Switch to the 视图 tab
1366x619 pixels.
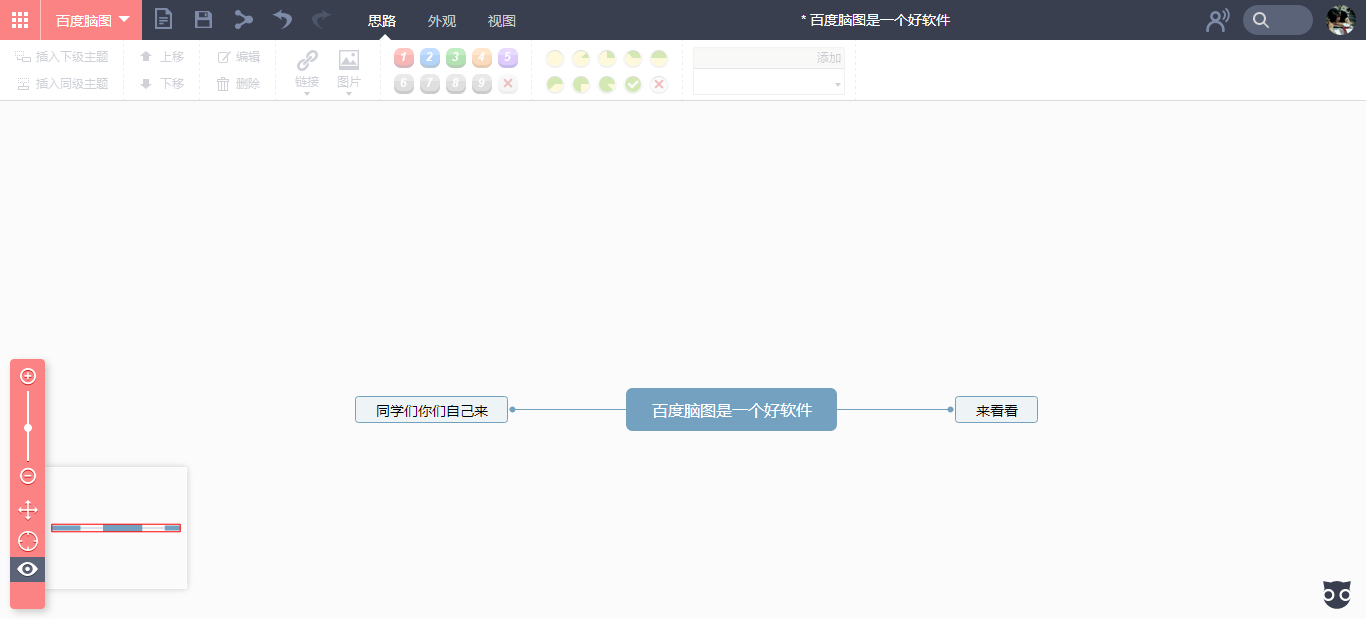pyautogui.click(x=502, y=21)
